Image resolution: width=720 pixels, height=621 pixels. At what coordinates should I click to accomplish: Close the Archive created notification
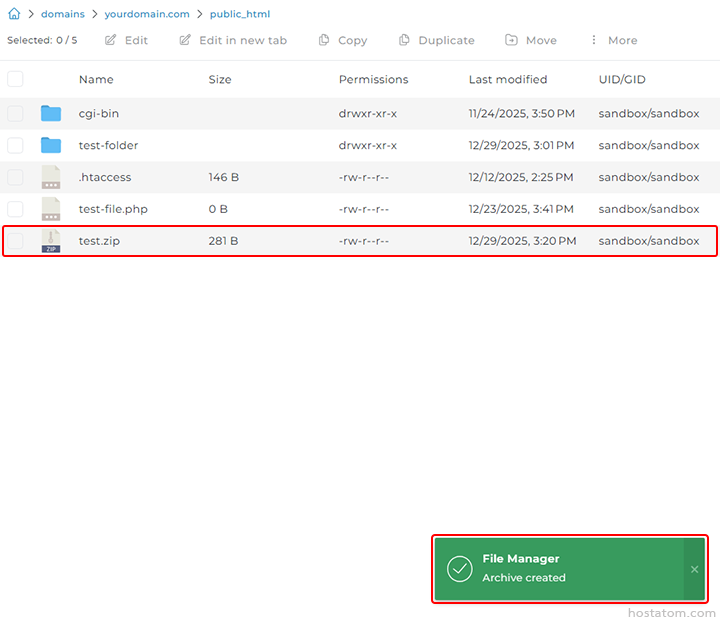pyautogui.click(x=694, y=569)
